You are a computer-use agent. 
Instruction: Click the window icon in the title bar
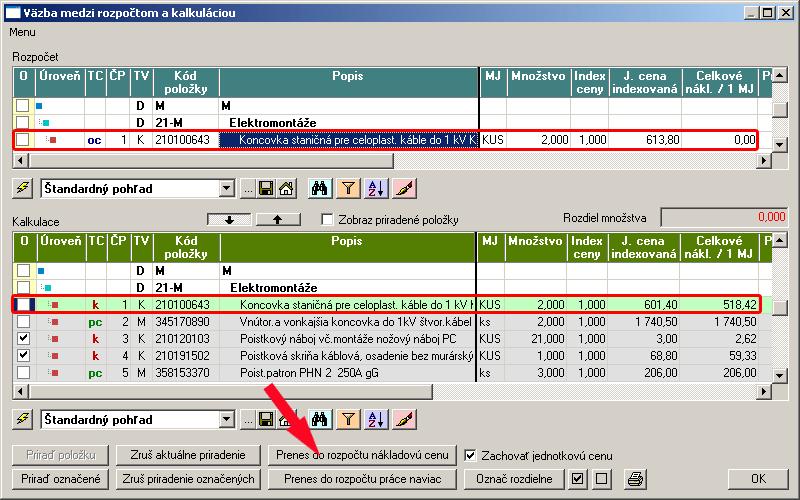(x=13, y=12)
